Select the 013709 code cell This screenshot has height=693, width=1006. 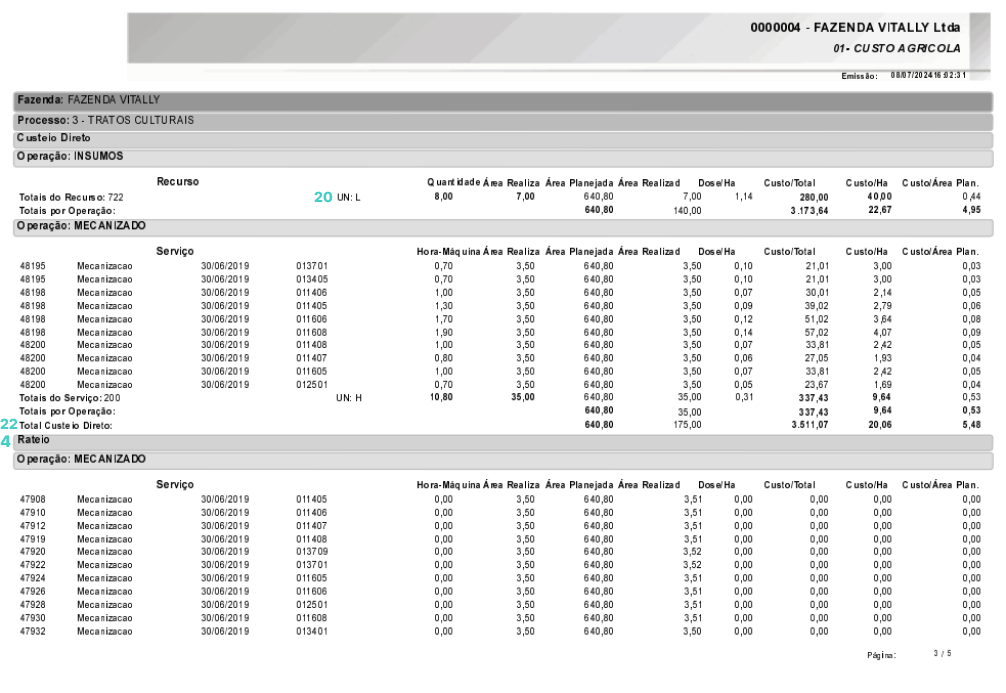[x=312, y=552]
